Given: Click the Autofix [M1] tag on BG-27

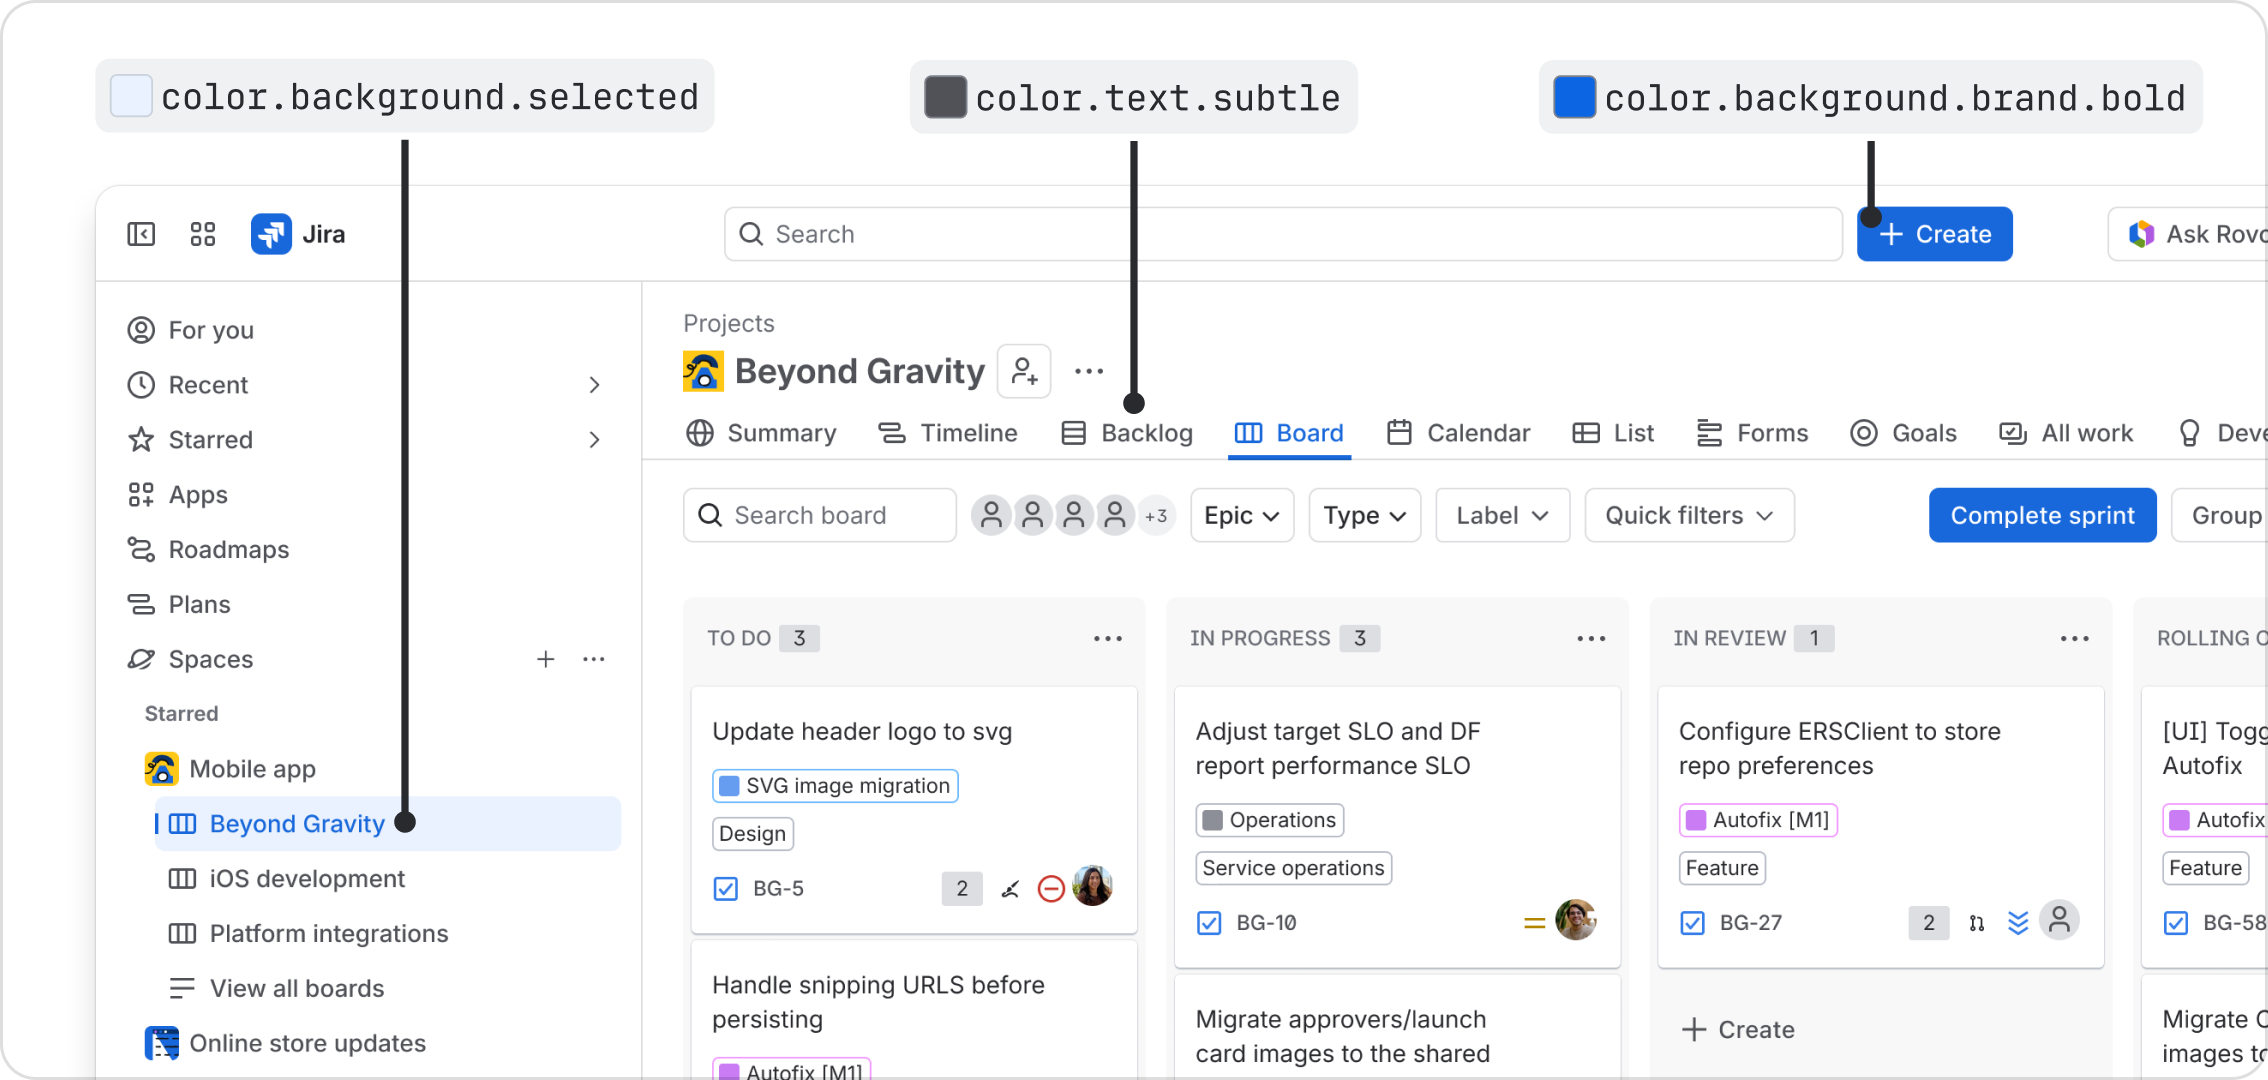Looking at the screenshot, I should coord(1759,820).
